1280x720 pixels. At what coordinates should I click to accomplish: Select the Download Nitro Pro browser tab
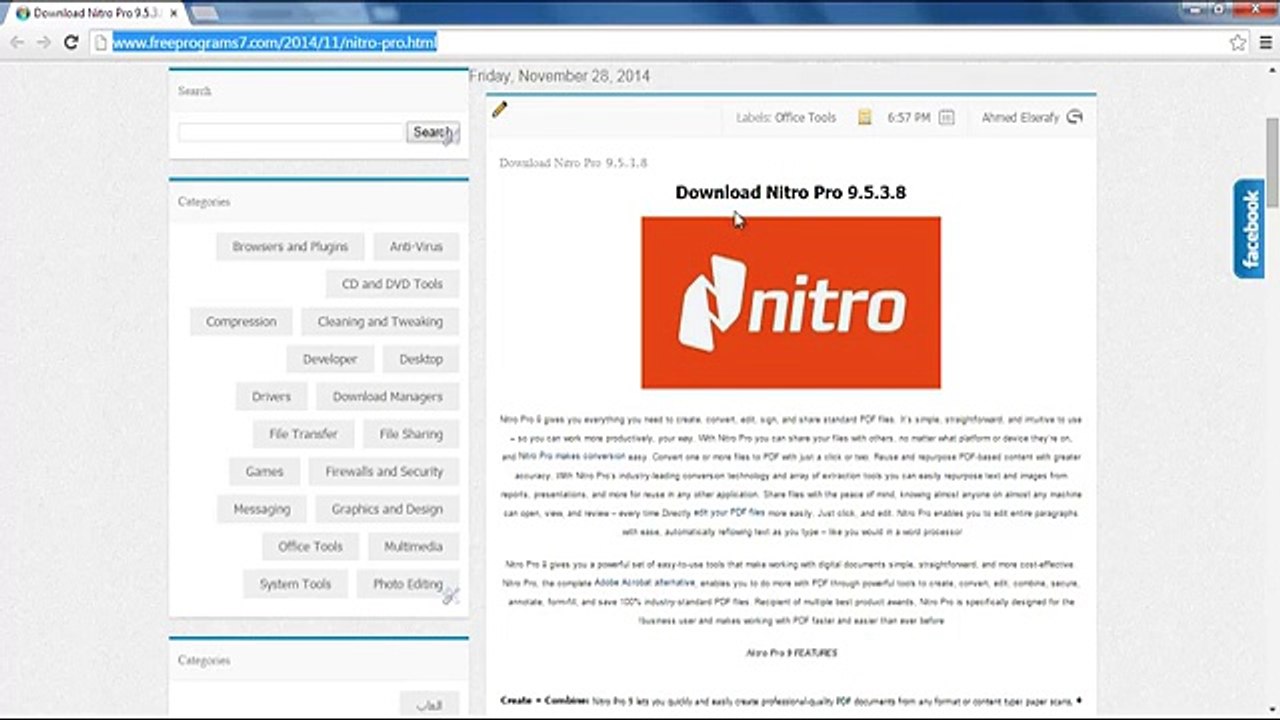[98, 13]
